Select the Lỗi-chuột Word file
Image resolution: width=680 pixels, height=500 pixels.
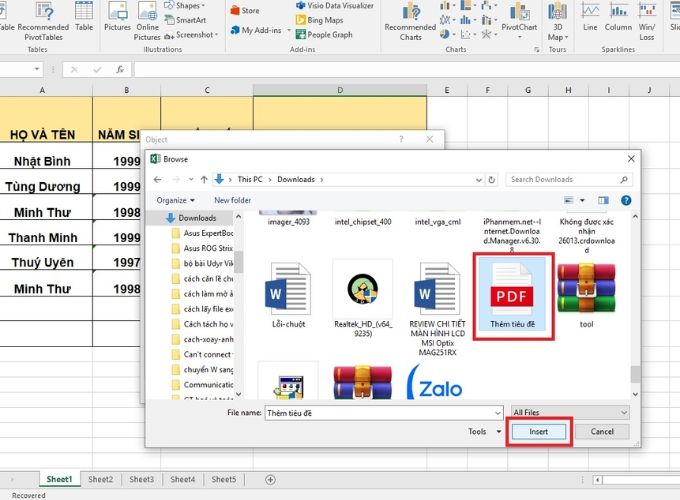pos(288,295)
